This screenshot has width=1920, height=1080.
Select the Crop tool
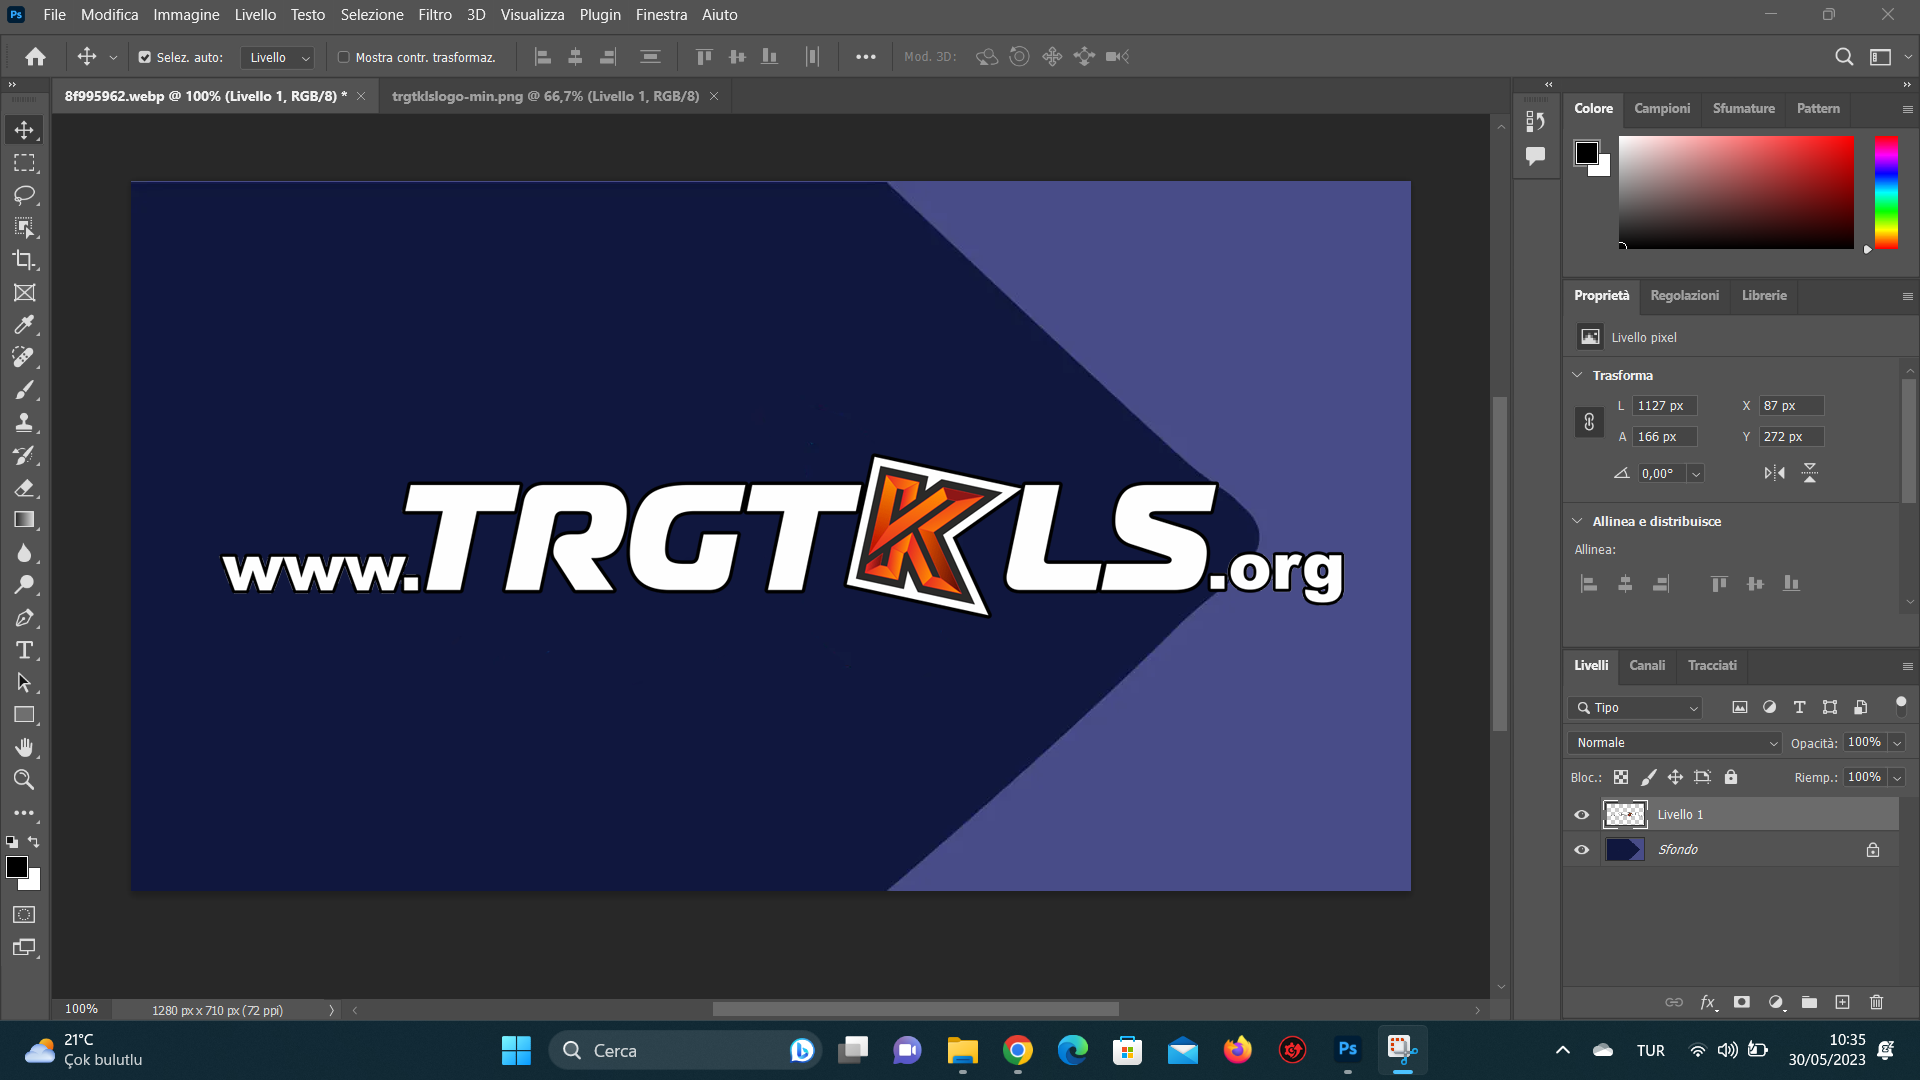click(25, 260)
